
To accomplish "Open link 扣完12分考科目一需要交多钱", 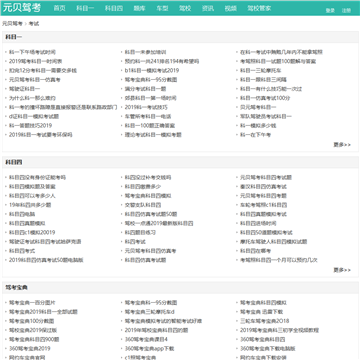I will (43, 70).
